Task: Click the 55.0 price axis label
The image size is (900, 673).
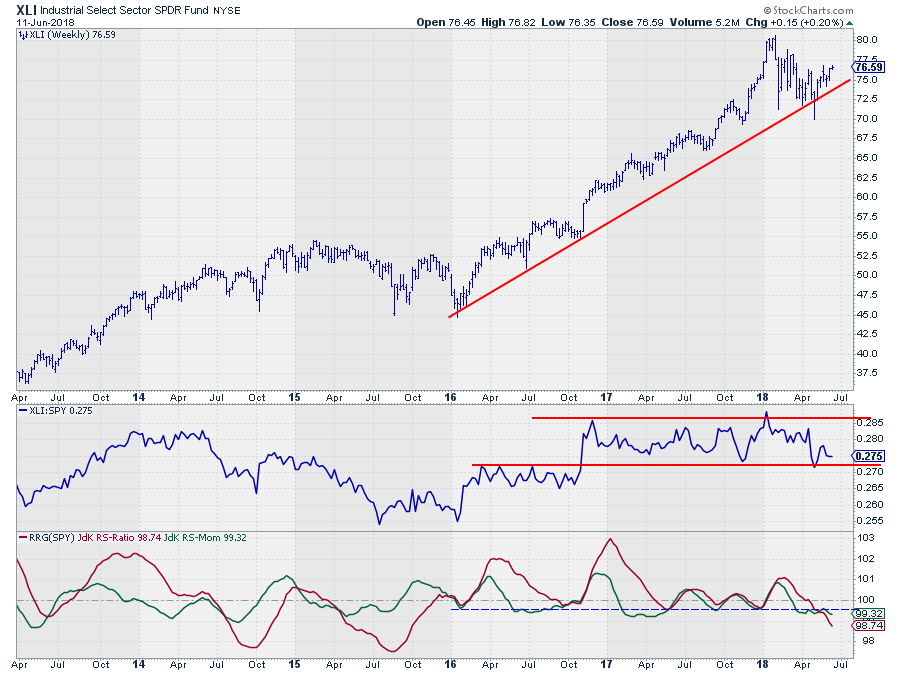Action: (x=866, y=236)
